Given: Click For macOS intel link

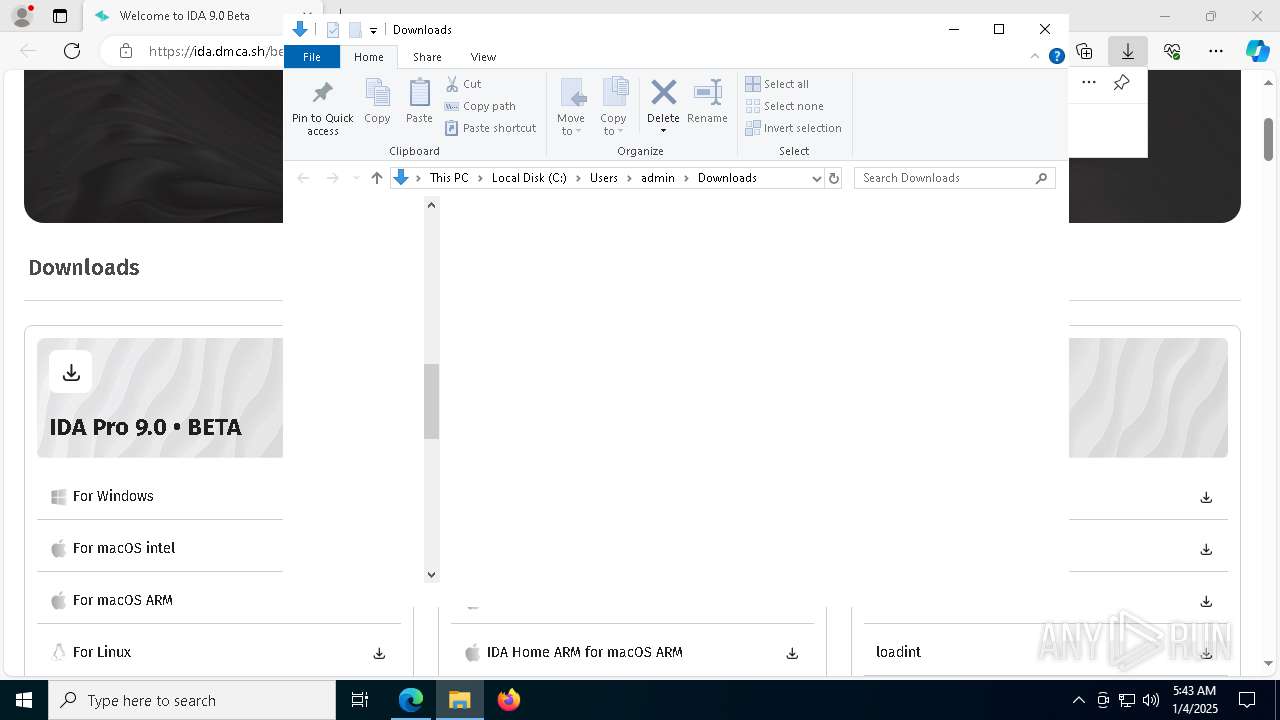Looking at the screenshot, I should coord(124,548).
